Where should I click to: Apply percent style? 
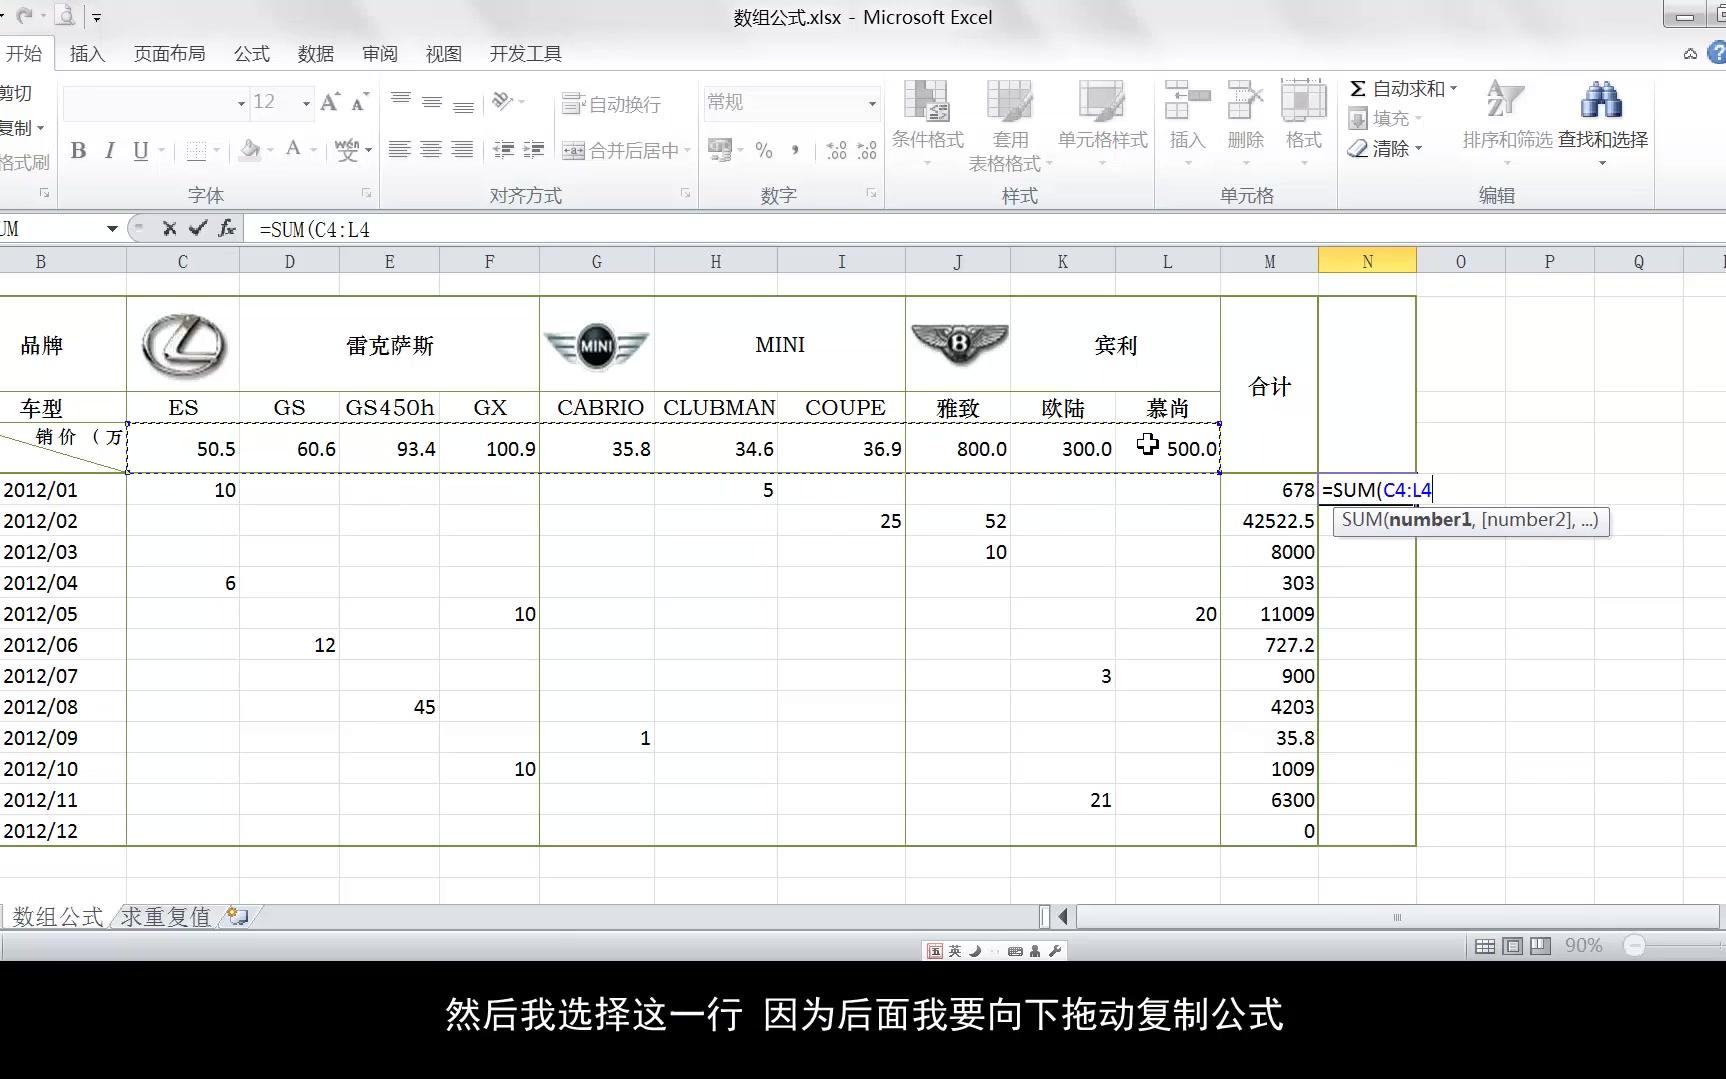point(764,150)
